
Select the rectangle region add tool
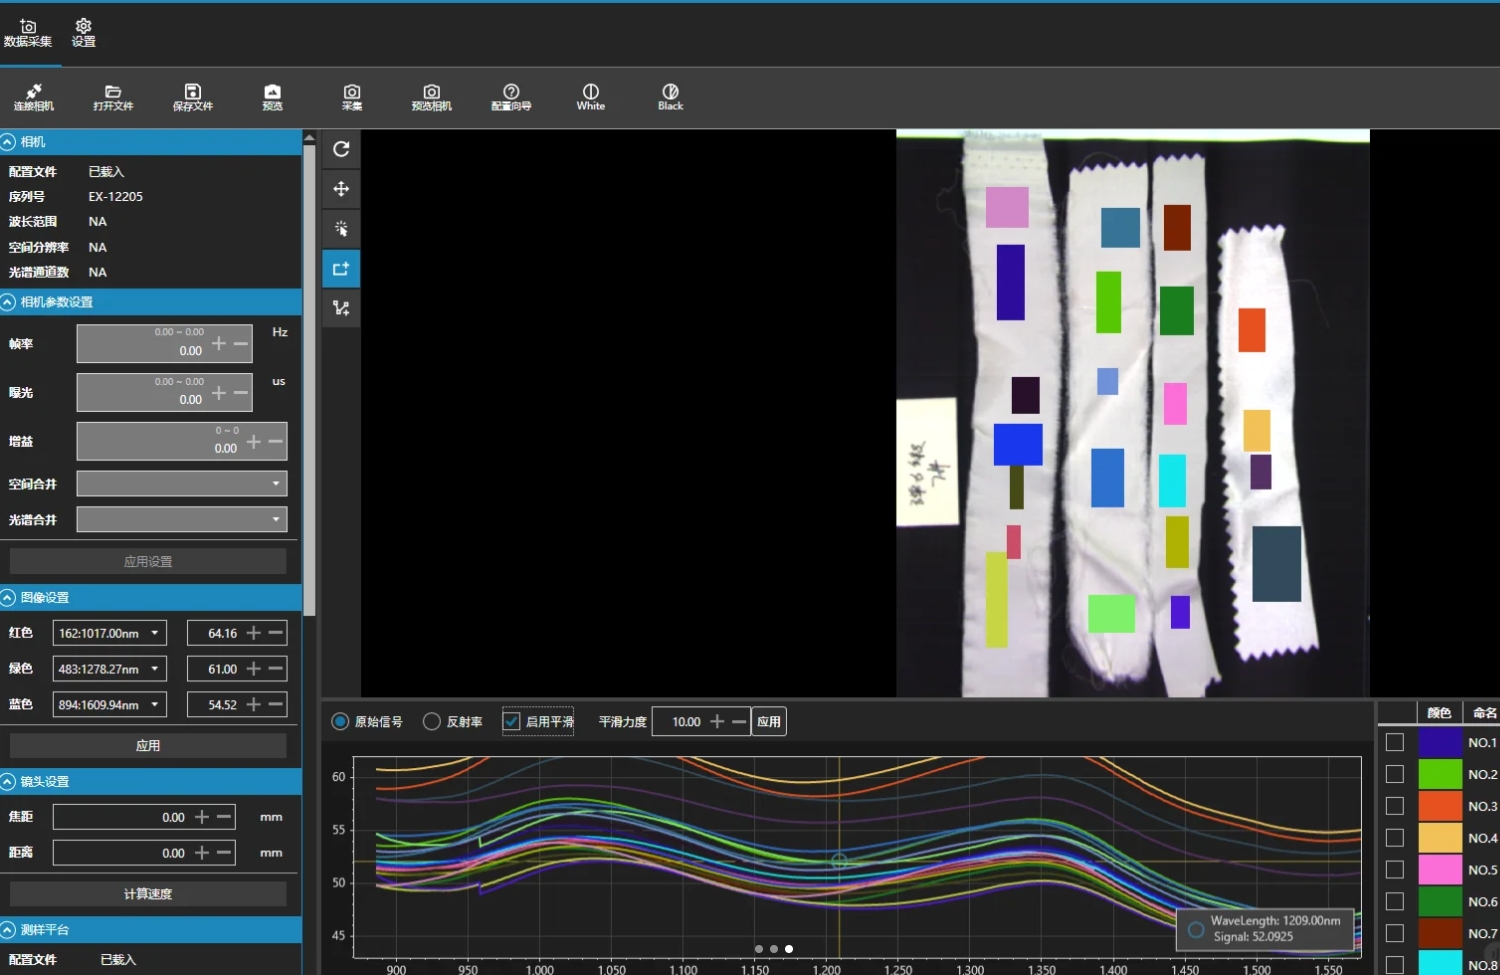click(x=341, y=269)
